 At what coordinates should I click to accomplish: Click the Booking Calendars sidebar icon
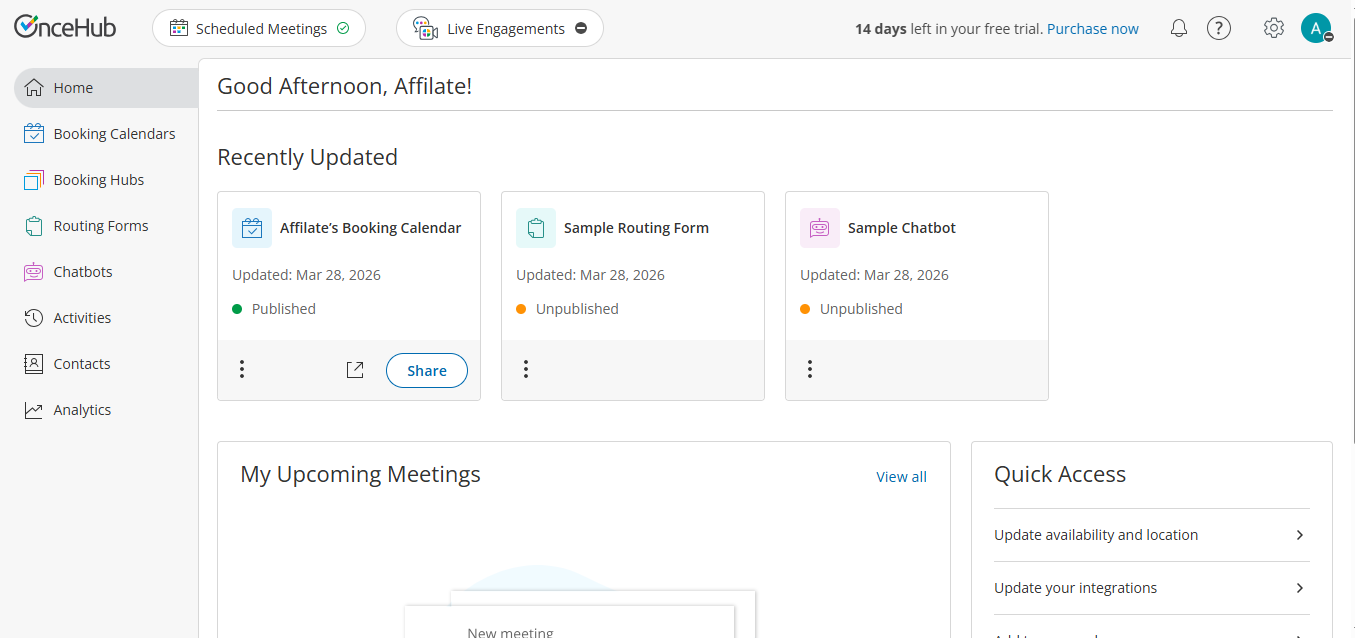pos(34,134)
